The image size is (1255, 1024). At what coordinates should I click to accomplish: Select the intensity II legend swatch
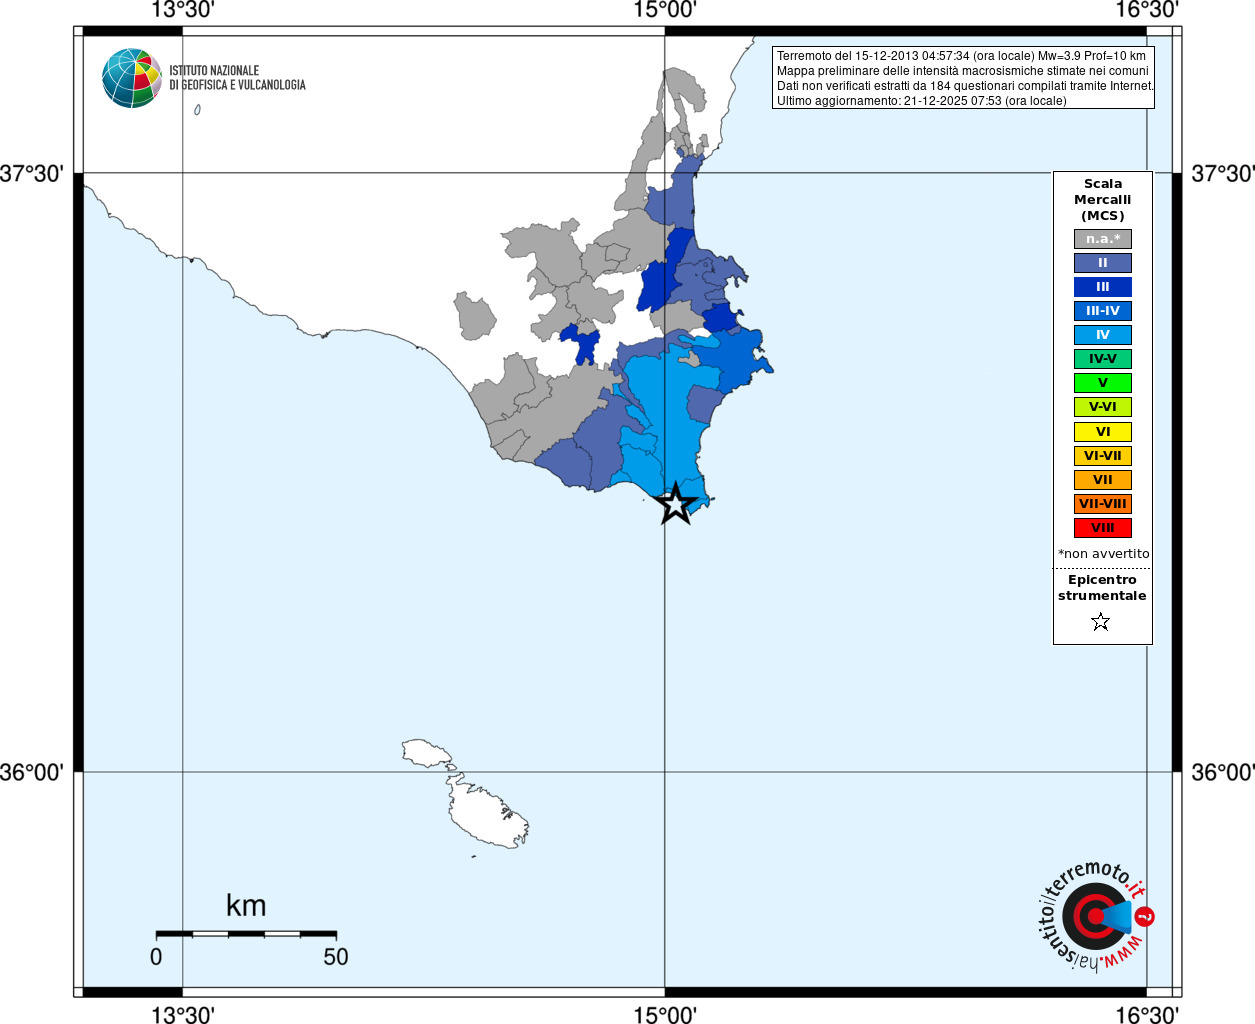(1103, 263)
